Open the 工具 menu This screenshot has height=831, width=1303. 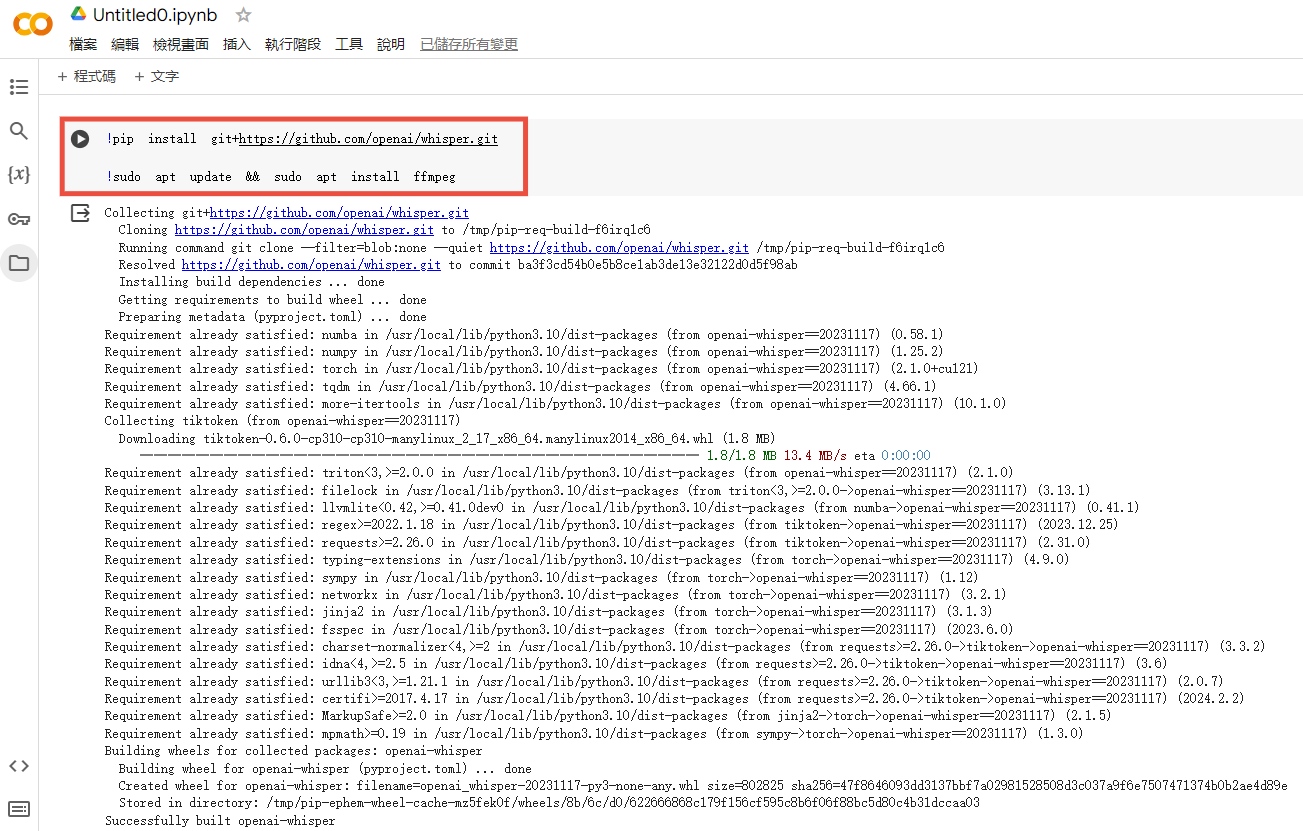[x=349, y=44]
